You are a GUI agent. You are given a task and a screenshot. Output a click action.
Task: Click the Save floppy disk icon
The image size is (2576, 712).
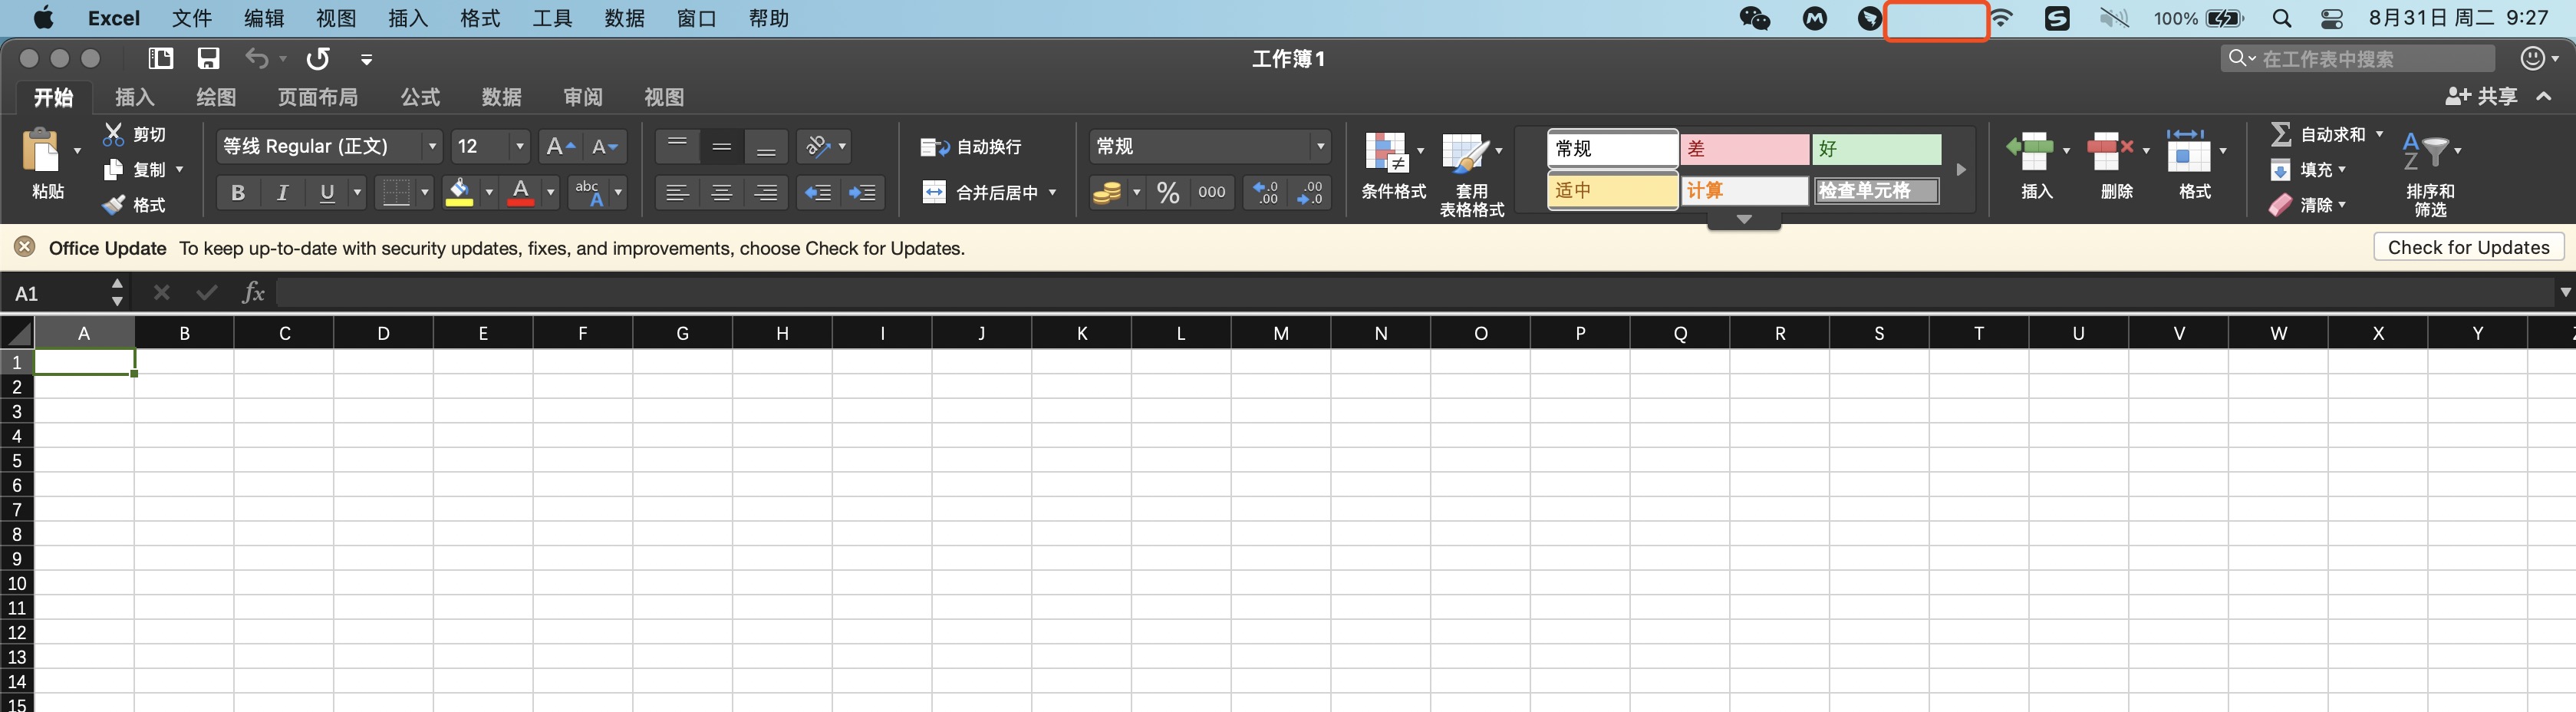tap(208, 59)
